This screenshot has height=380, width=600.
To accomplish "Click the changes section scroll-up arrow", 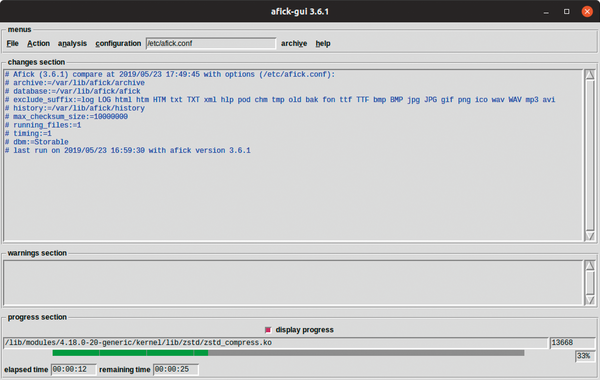I will (x=590, y=75).
